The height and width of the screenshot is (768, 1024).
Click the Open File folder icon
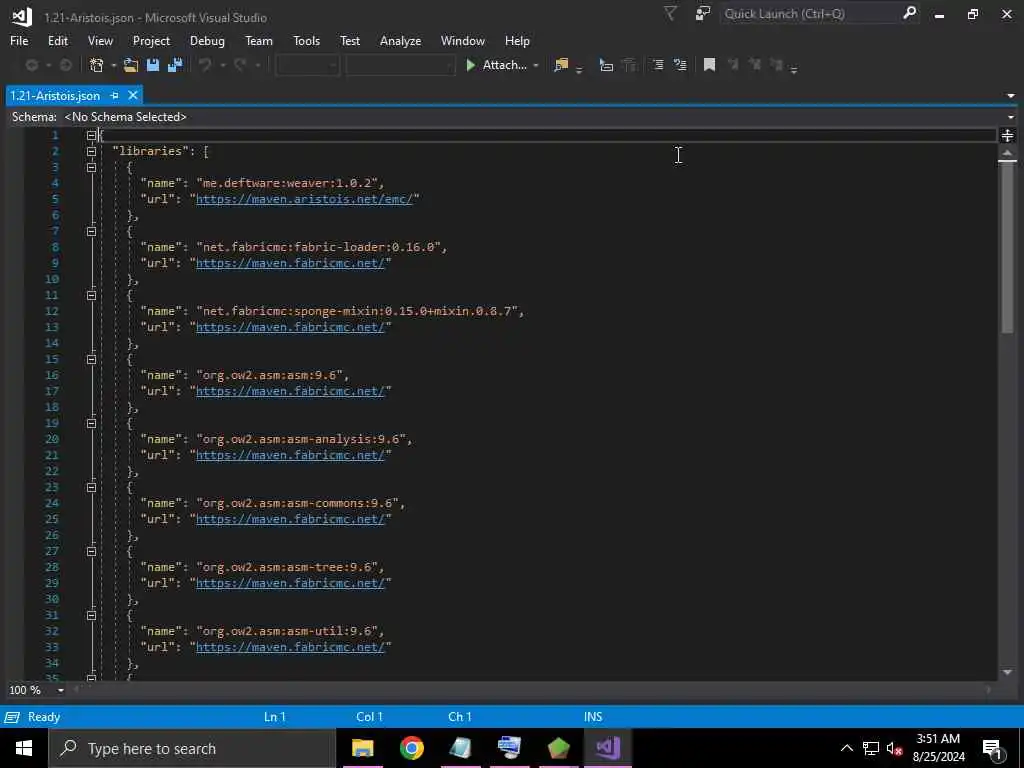[x=131, y=65]
